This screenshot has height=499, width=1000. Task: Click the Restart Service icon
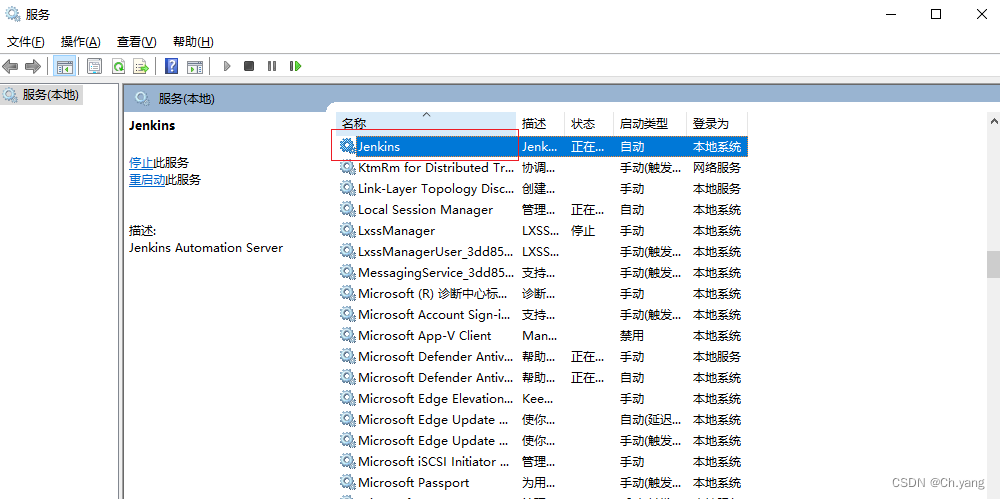click(295, 66)
